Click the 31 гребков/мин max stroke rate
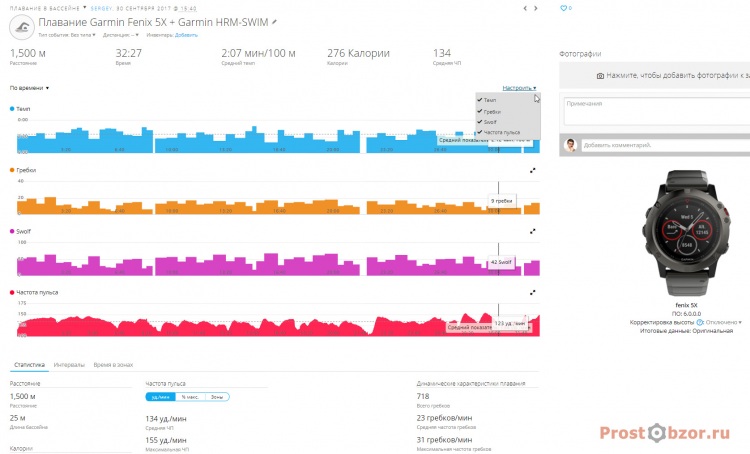The height and width of the screenshot is (454, 750). click(444, 440)
